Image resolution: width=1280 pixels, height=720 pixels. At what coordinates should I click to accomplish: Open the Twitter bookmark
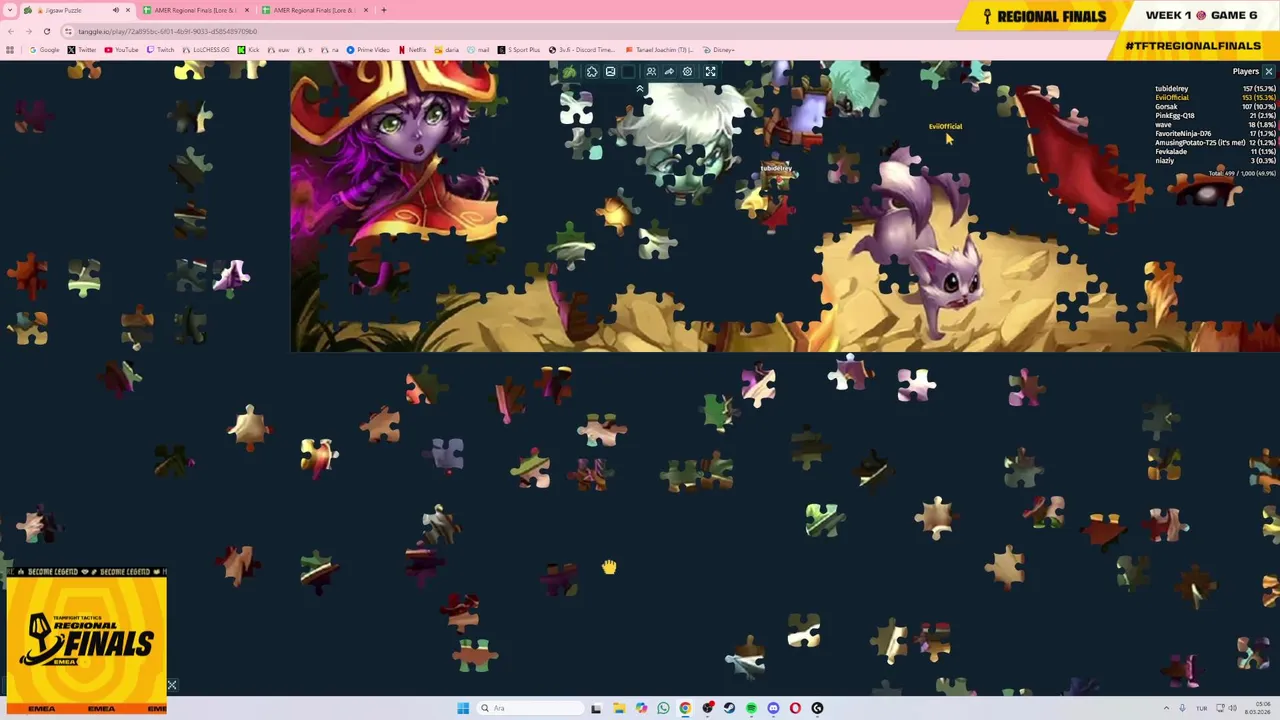(83, 50)
